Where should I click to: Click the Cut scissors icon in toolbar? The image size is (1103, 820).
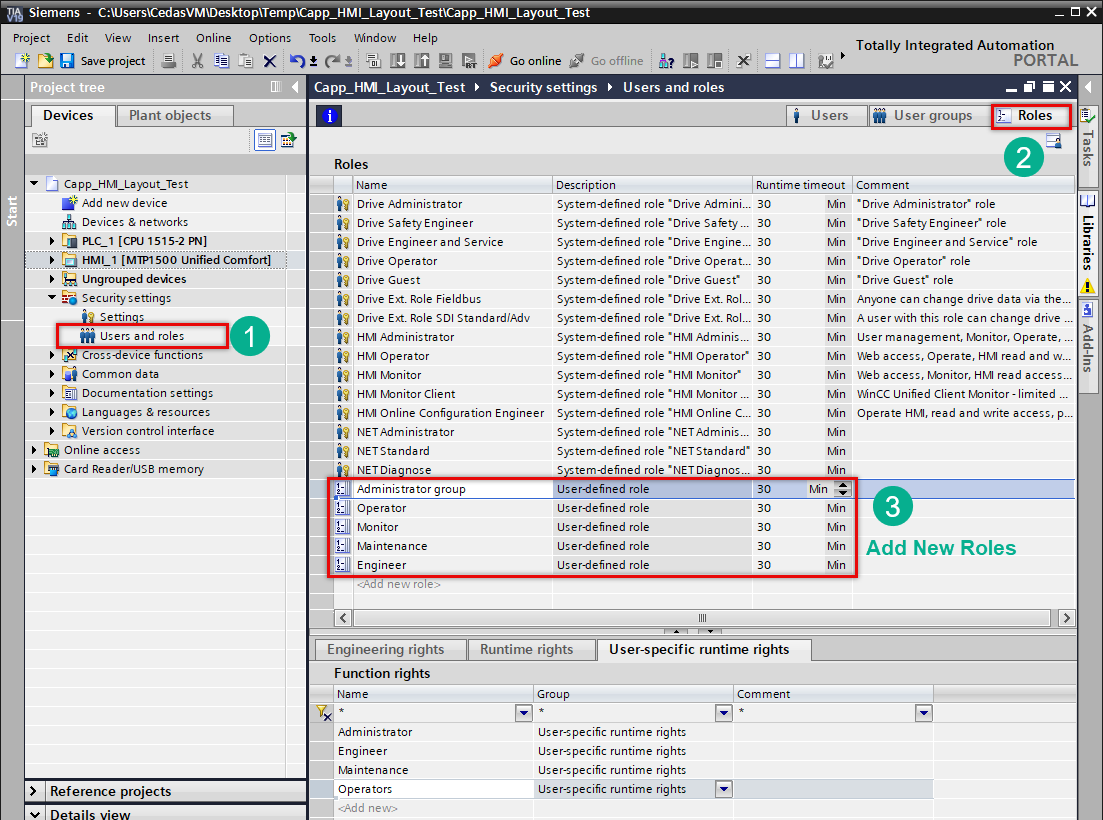[x=197, y=61]
